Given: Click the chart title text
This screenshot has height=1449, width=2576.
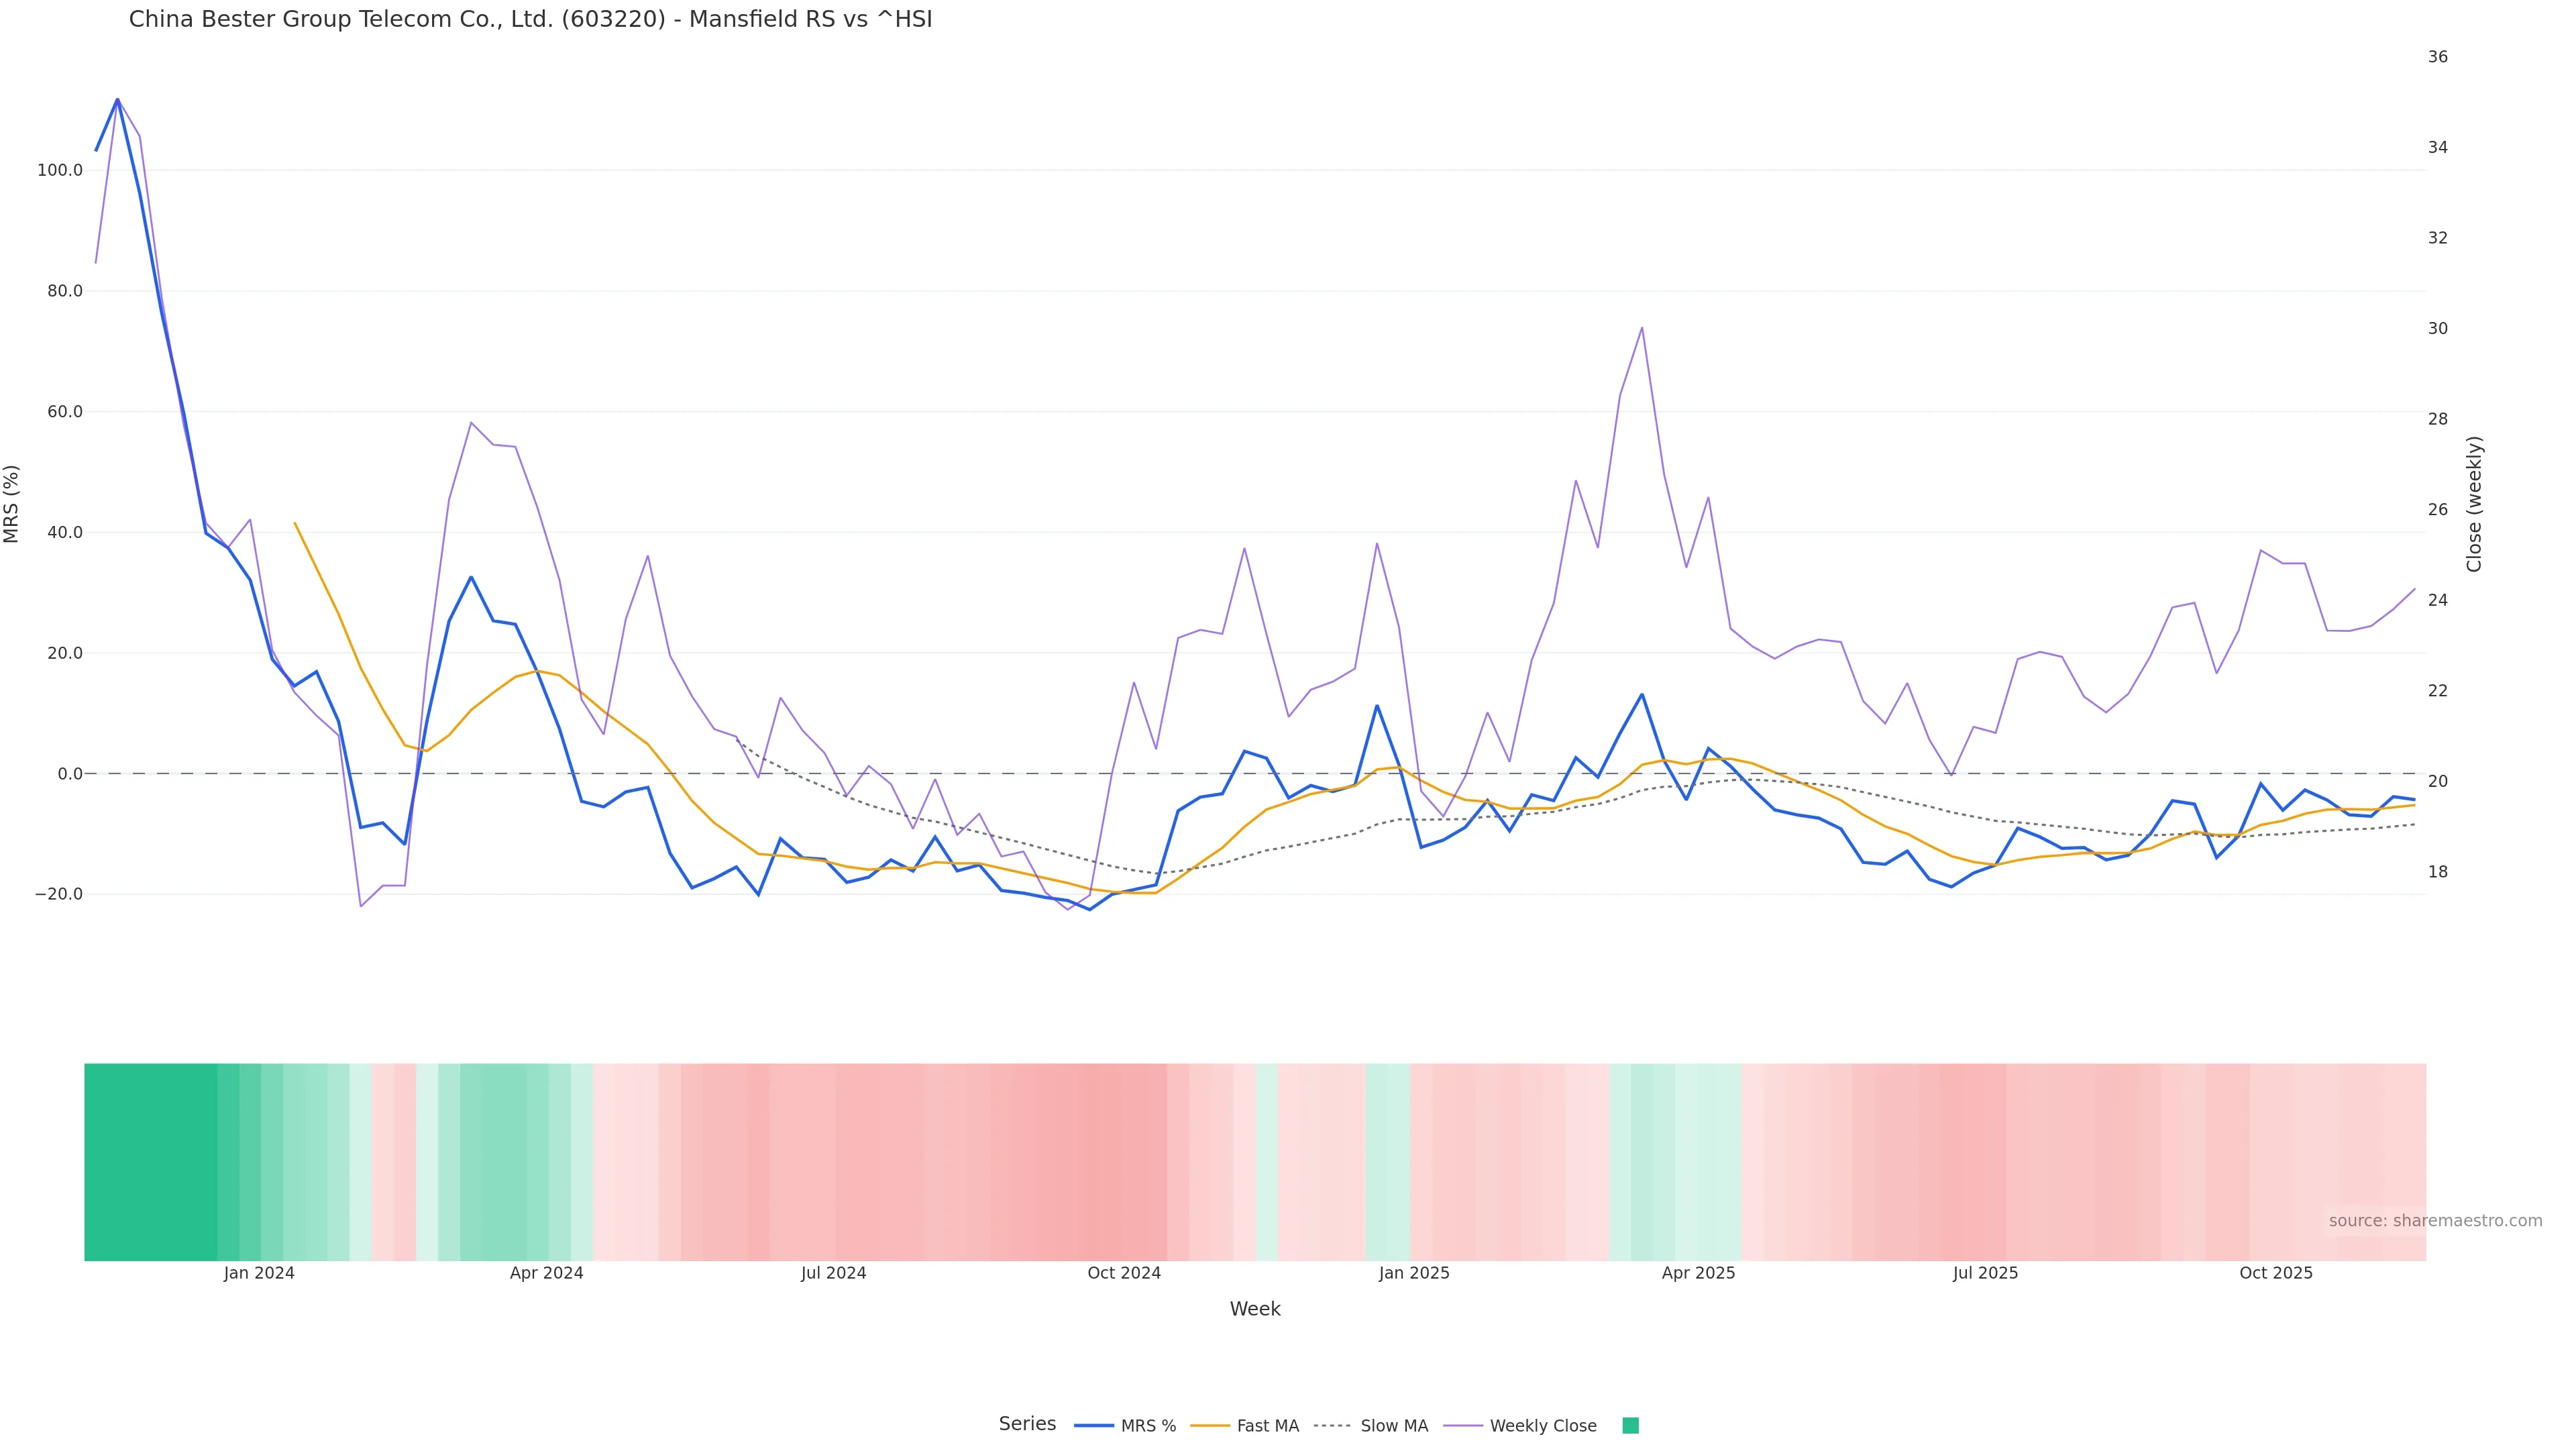Looking at the screenshot, I should click(530, 19).
